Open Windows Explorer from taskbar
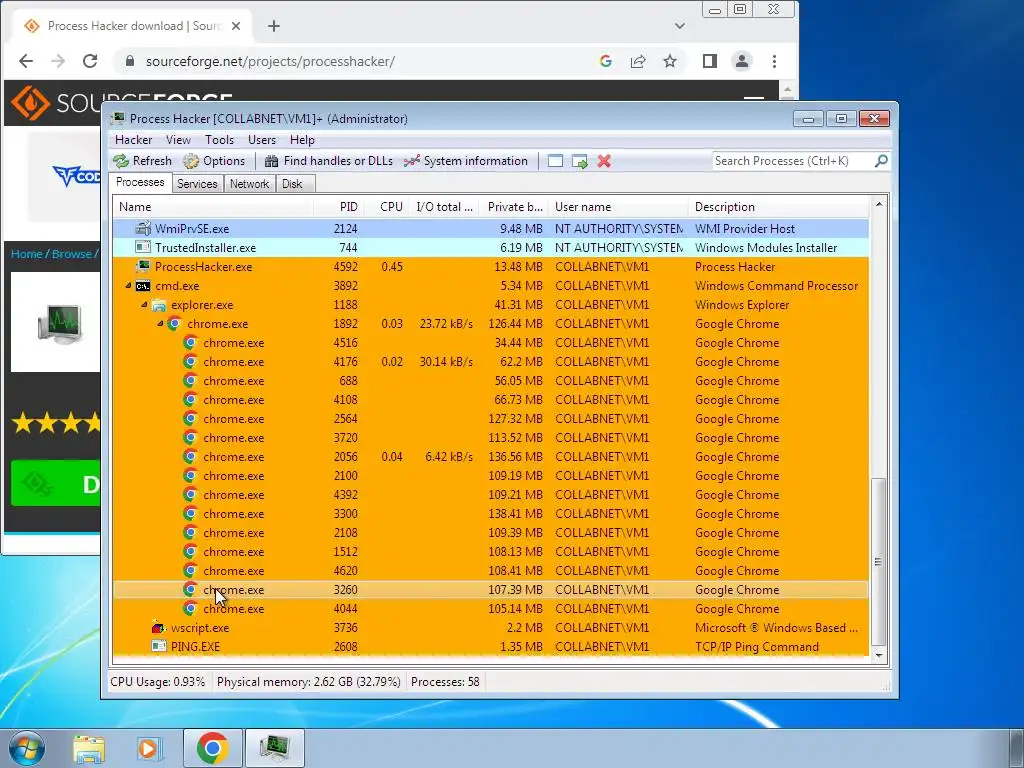This screenshot has width=1024, height=768. tap(89, 748)
